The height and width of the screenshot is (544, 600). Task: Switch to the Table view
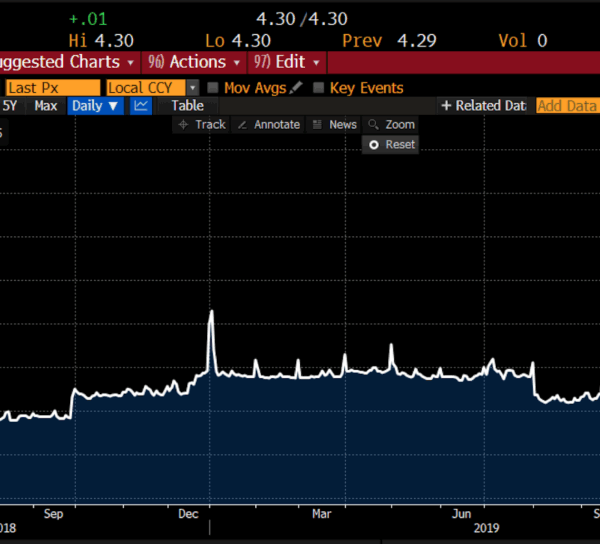pyautogui.click(x=187, y=106)
